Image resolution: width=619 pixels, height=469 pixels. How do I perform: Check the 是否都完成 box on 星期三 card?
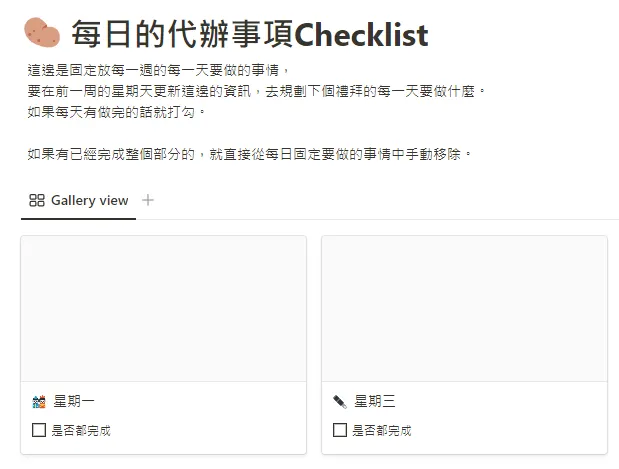(x=340, y=431)
